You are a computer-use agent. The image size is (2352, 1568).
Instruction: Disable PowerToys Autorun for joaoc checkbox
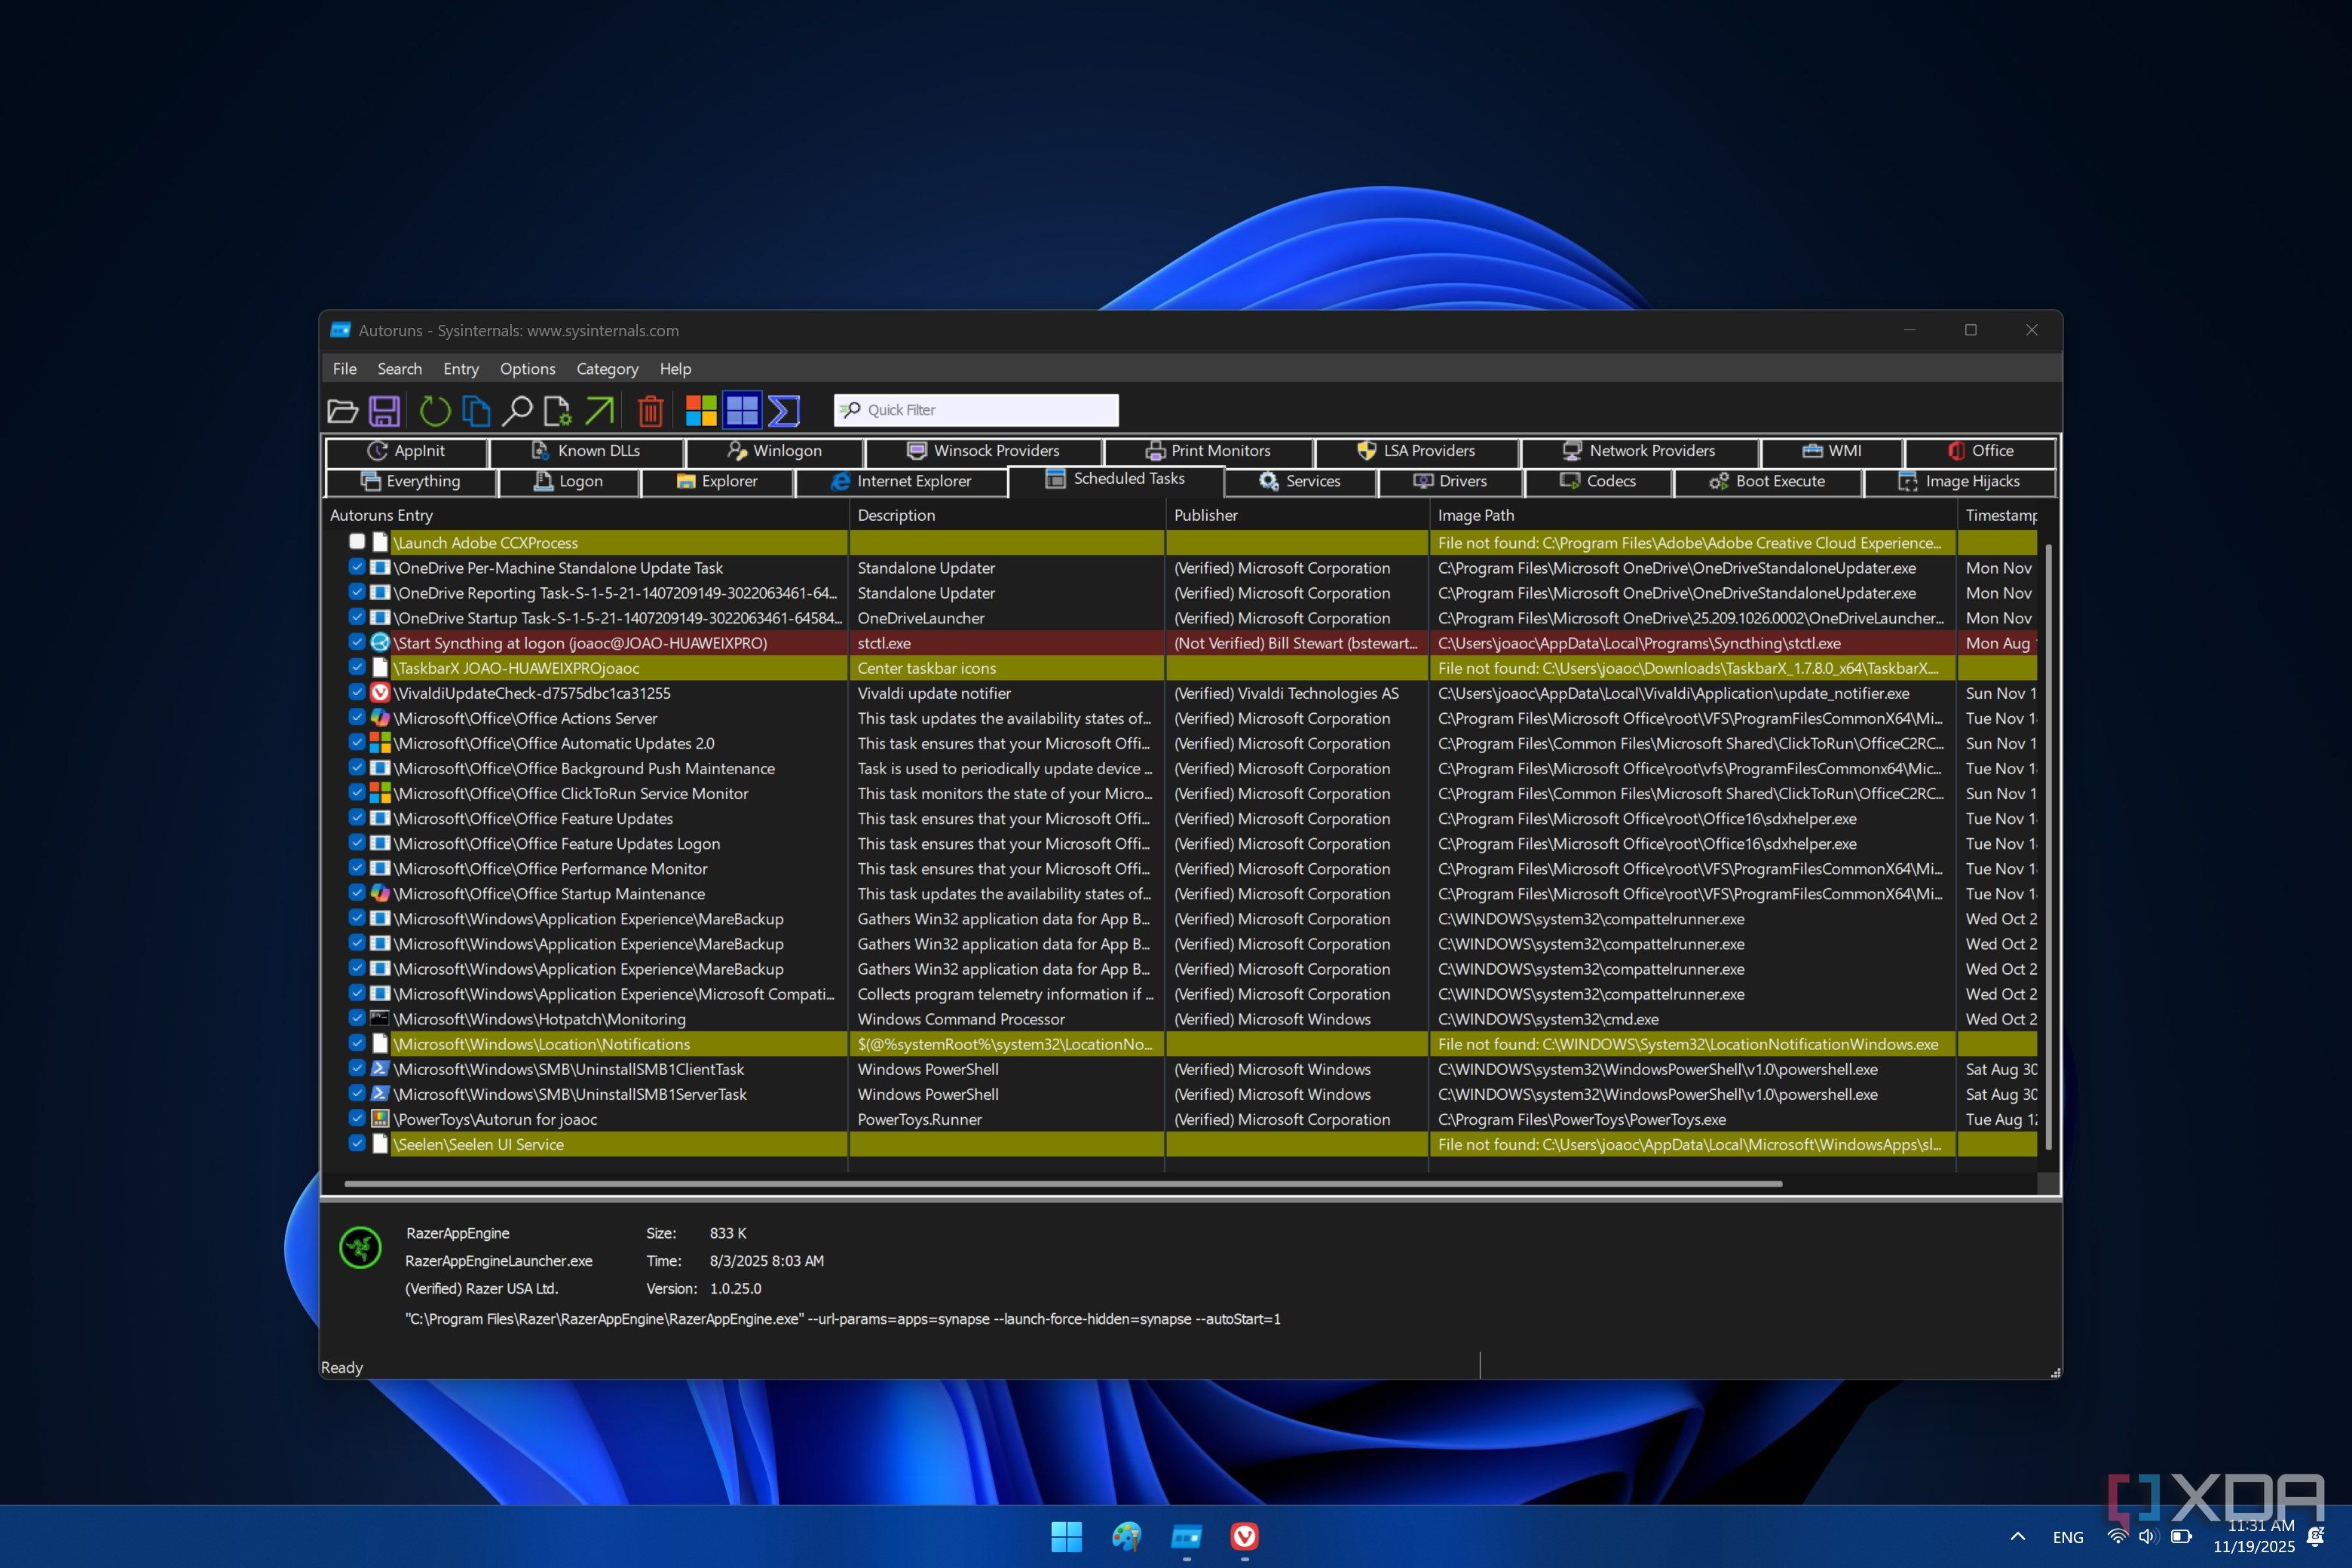coord(357,1118)
